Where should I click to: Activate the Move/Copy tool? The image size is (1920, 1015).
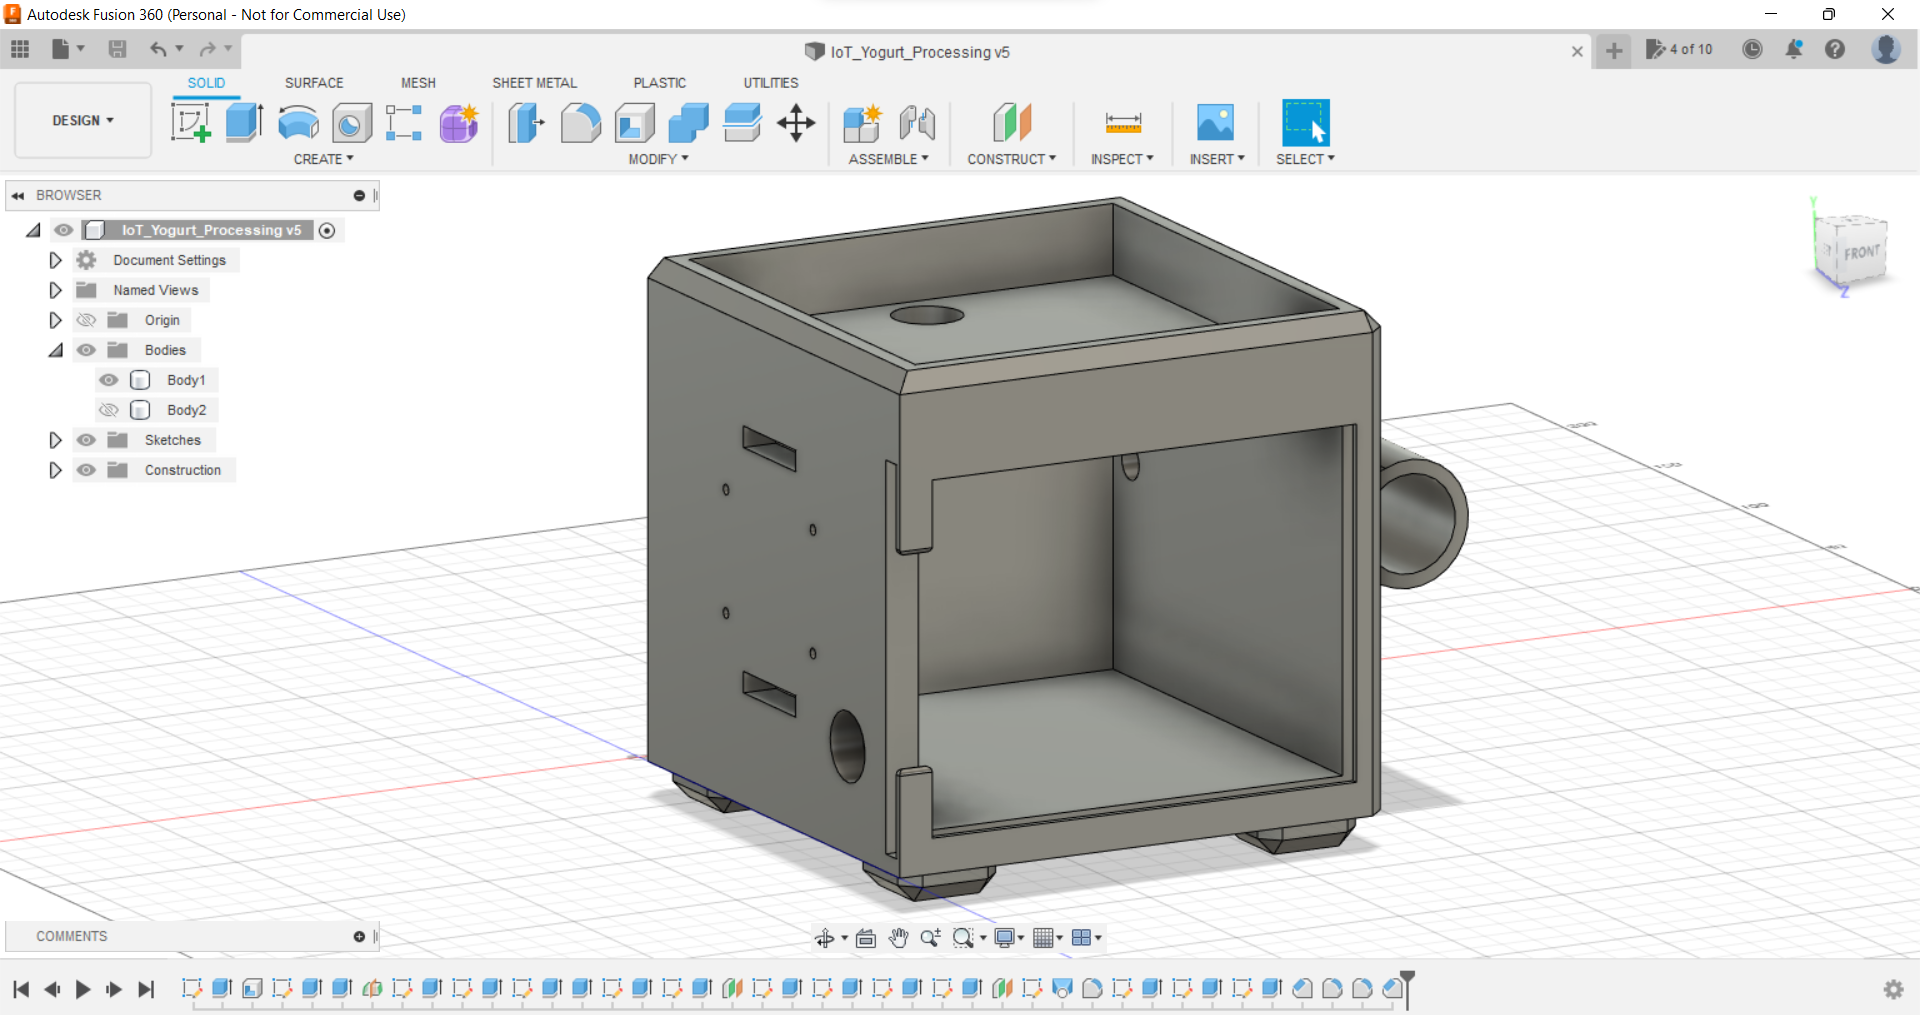pos(796,123)
